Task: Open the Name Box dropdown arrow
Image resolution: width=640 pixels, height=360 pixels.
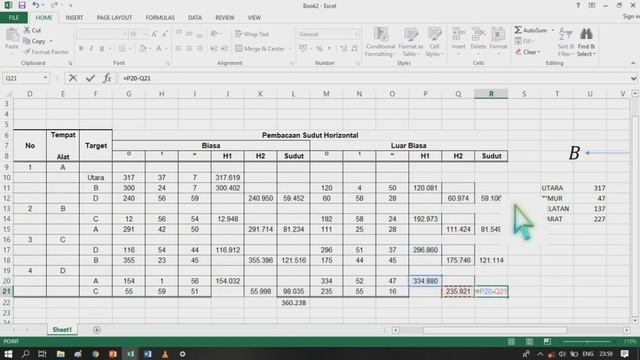Action: [45, 78]
